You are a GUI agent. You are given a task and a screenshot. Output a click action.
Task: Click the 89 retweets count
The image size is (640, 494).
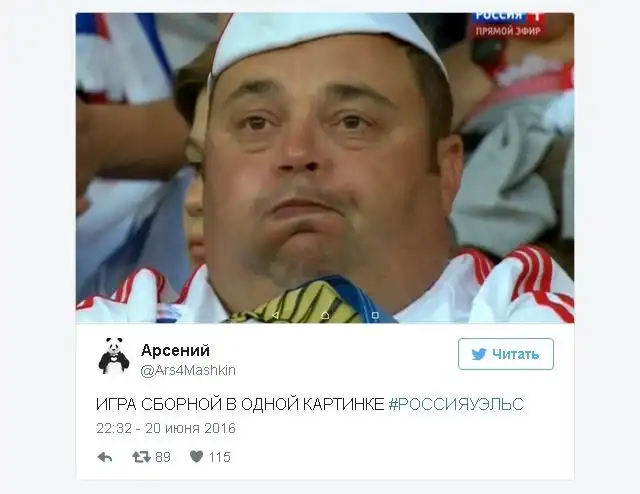click(163, 457)
